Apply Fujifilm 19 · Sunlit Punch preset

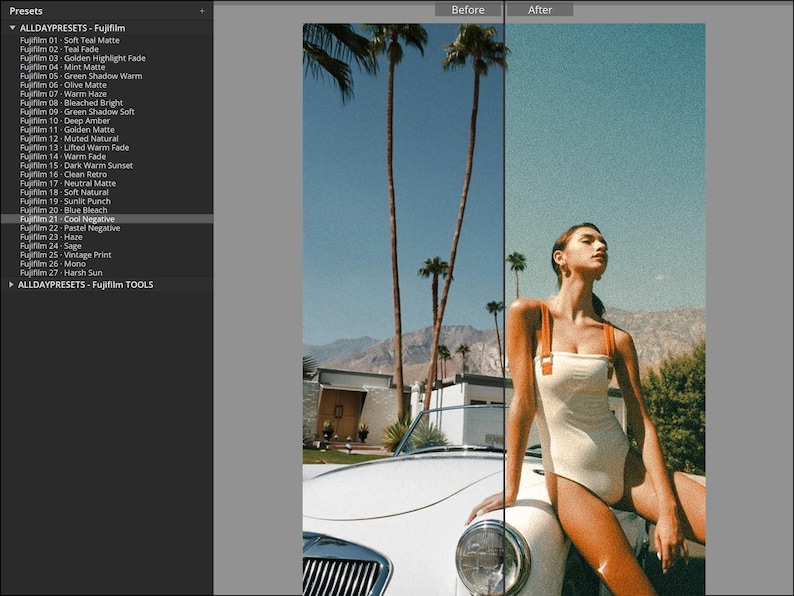click(x=65, y=201)
